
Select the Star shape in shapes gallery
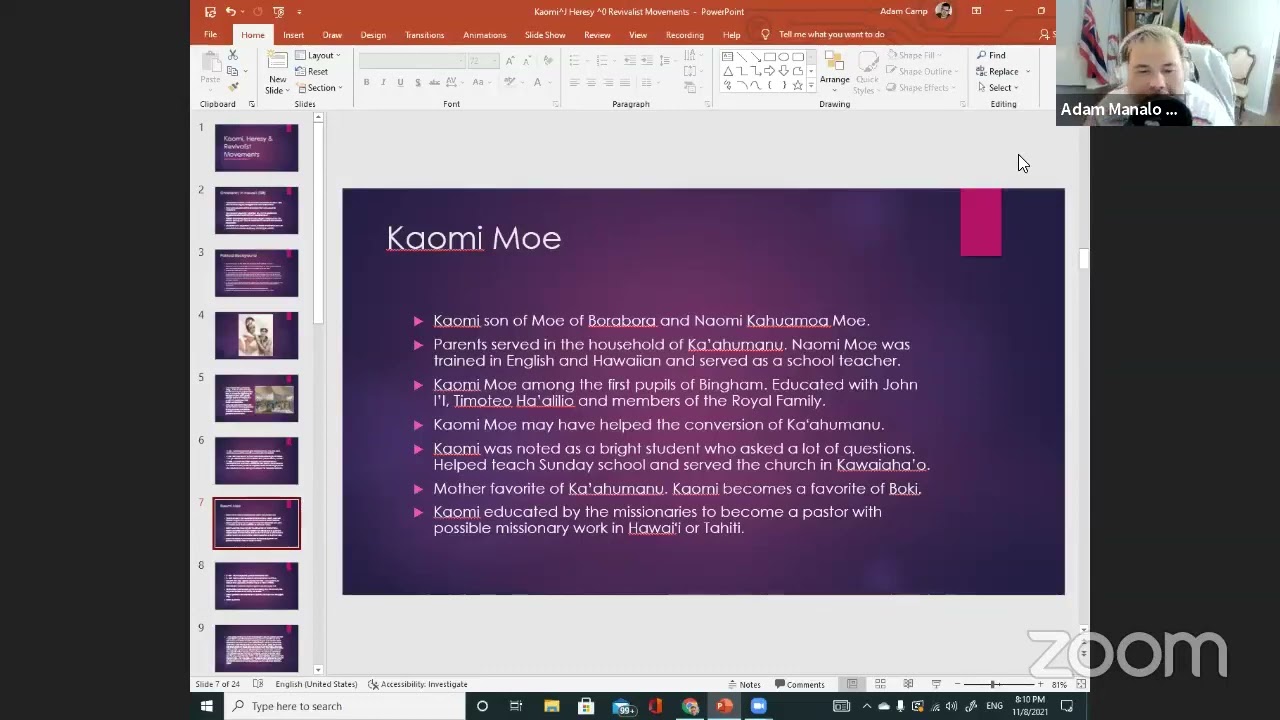click(x=797, y=86)
